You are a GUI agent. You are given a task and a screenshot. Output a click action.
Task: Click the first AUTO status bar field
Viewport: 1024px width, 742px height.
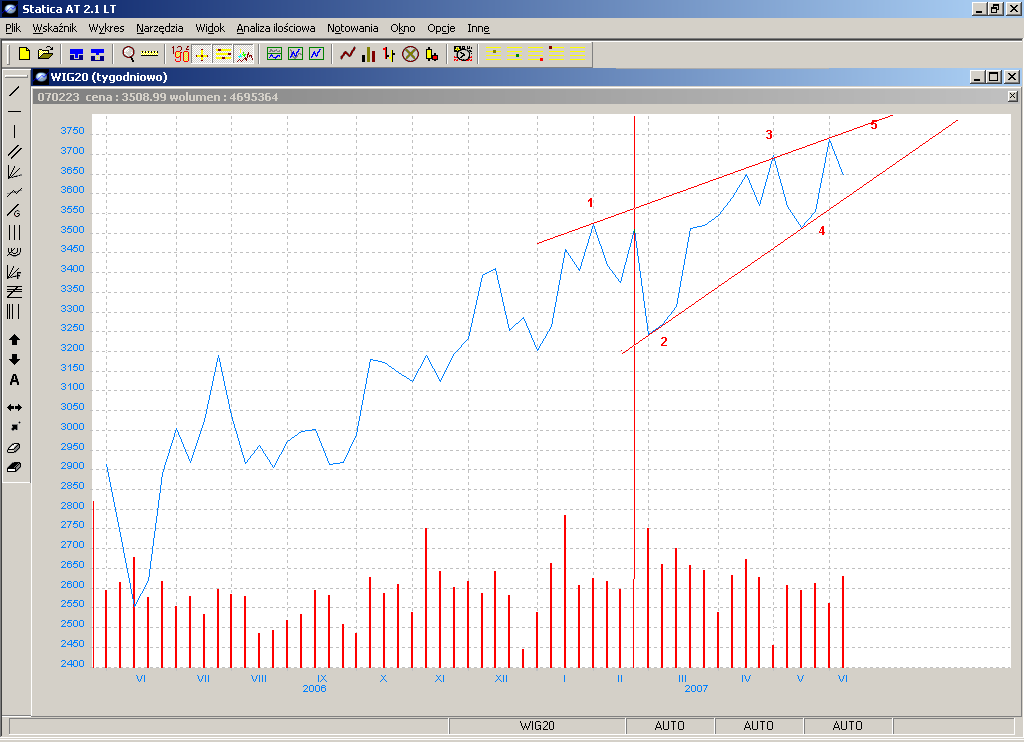669,726
